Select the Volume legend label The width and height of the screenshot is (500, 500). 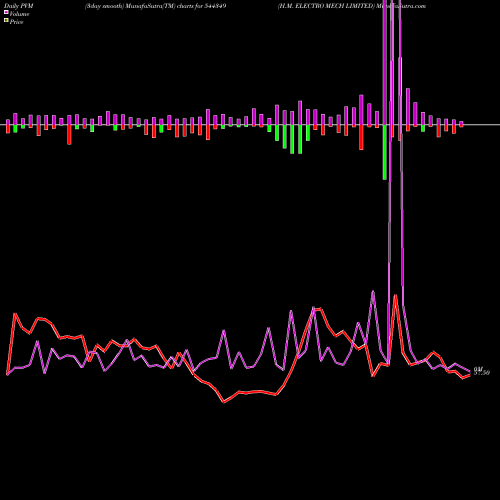[19, 14]
